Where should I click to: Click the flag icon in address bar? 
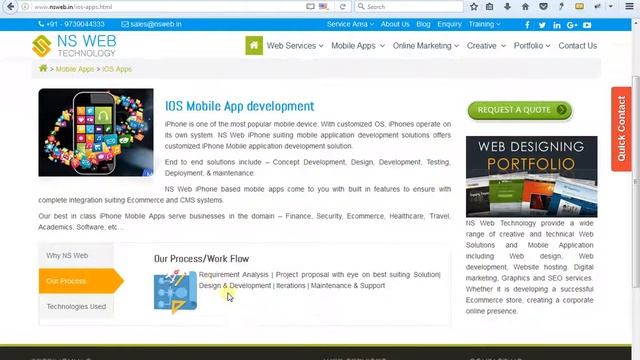tap(324, 7)
